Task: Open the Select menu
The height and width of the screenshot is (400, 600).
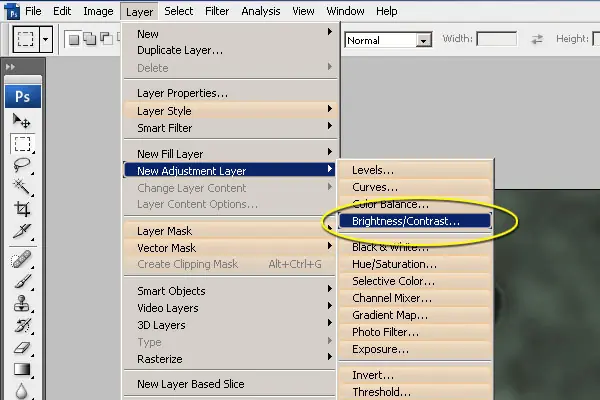Action: (179, 11)
